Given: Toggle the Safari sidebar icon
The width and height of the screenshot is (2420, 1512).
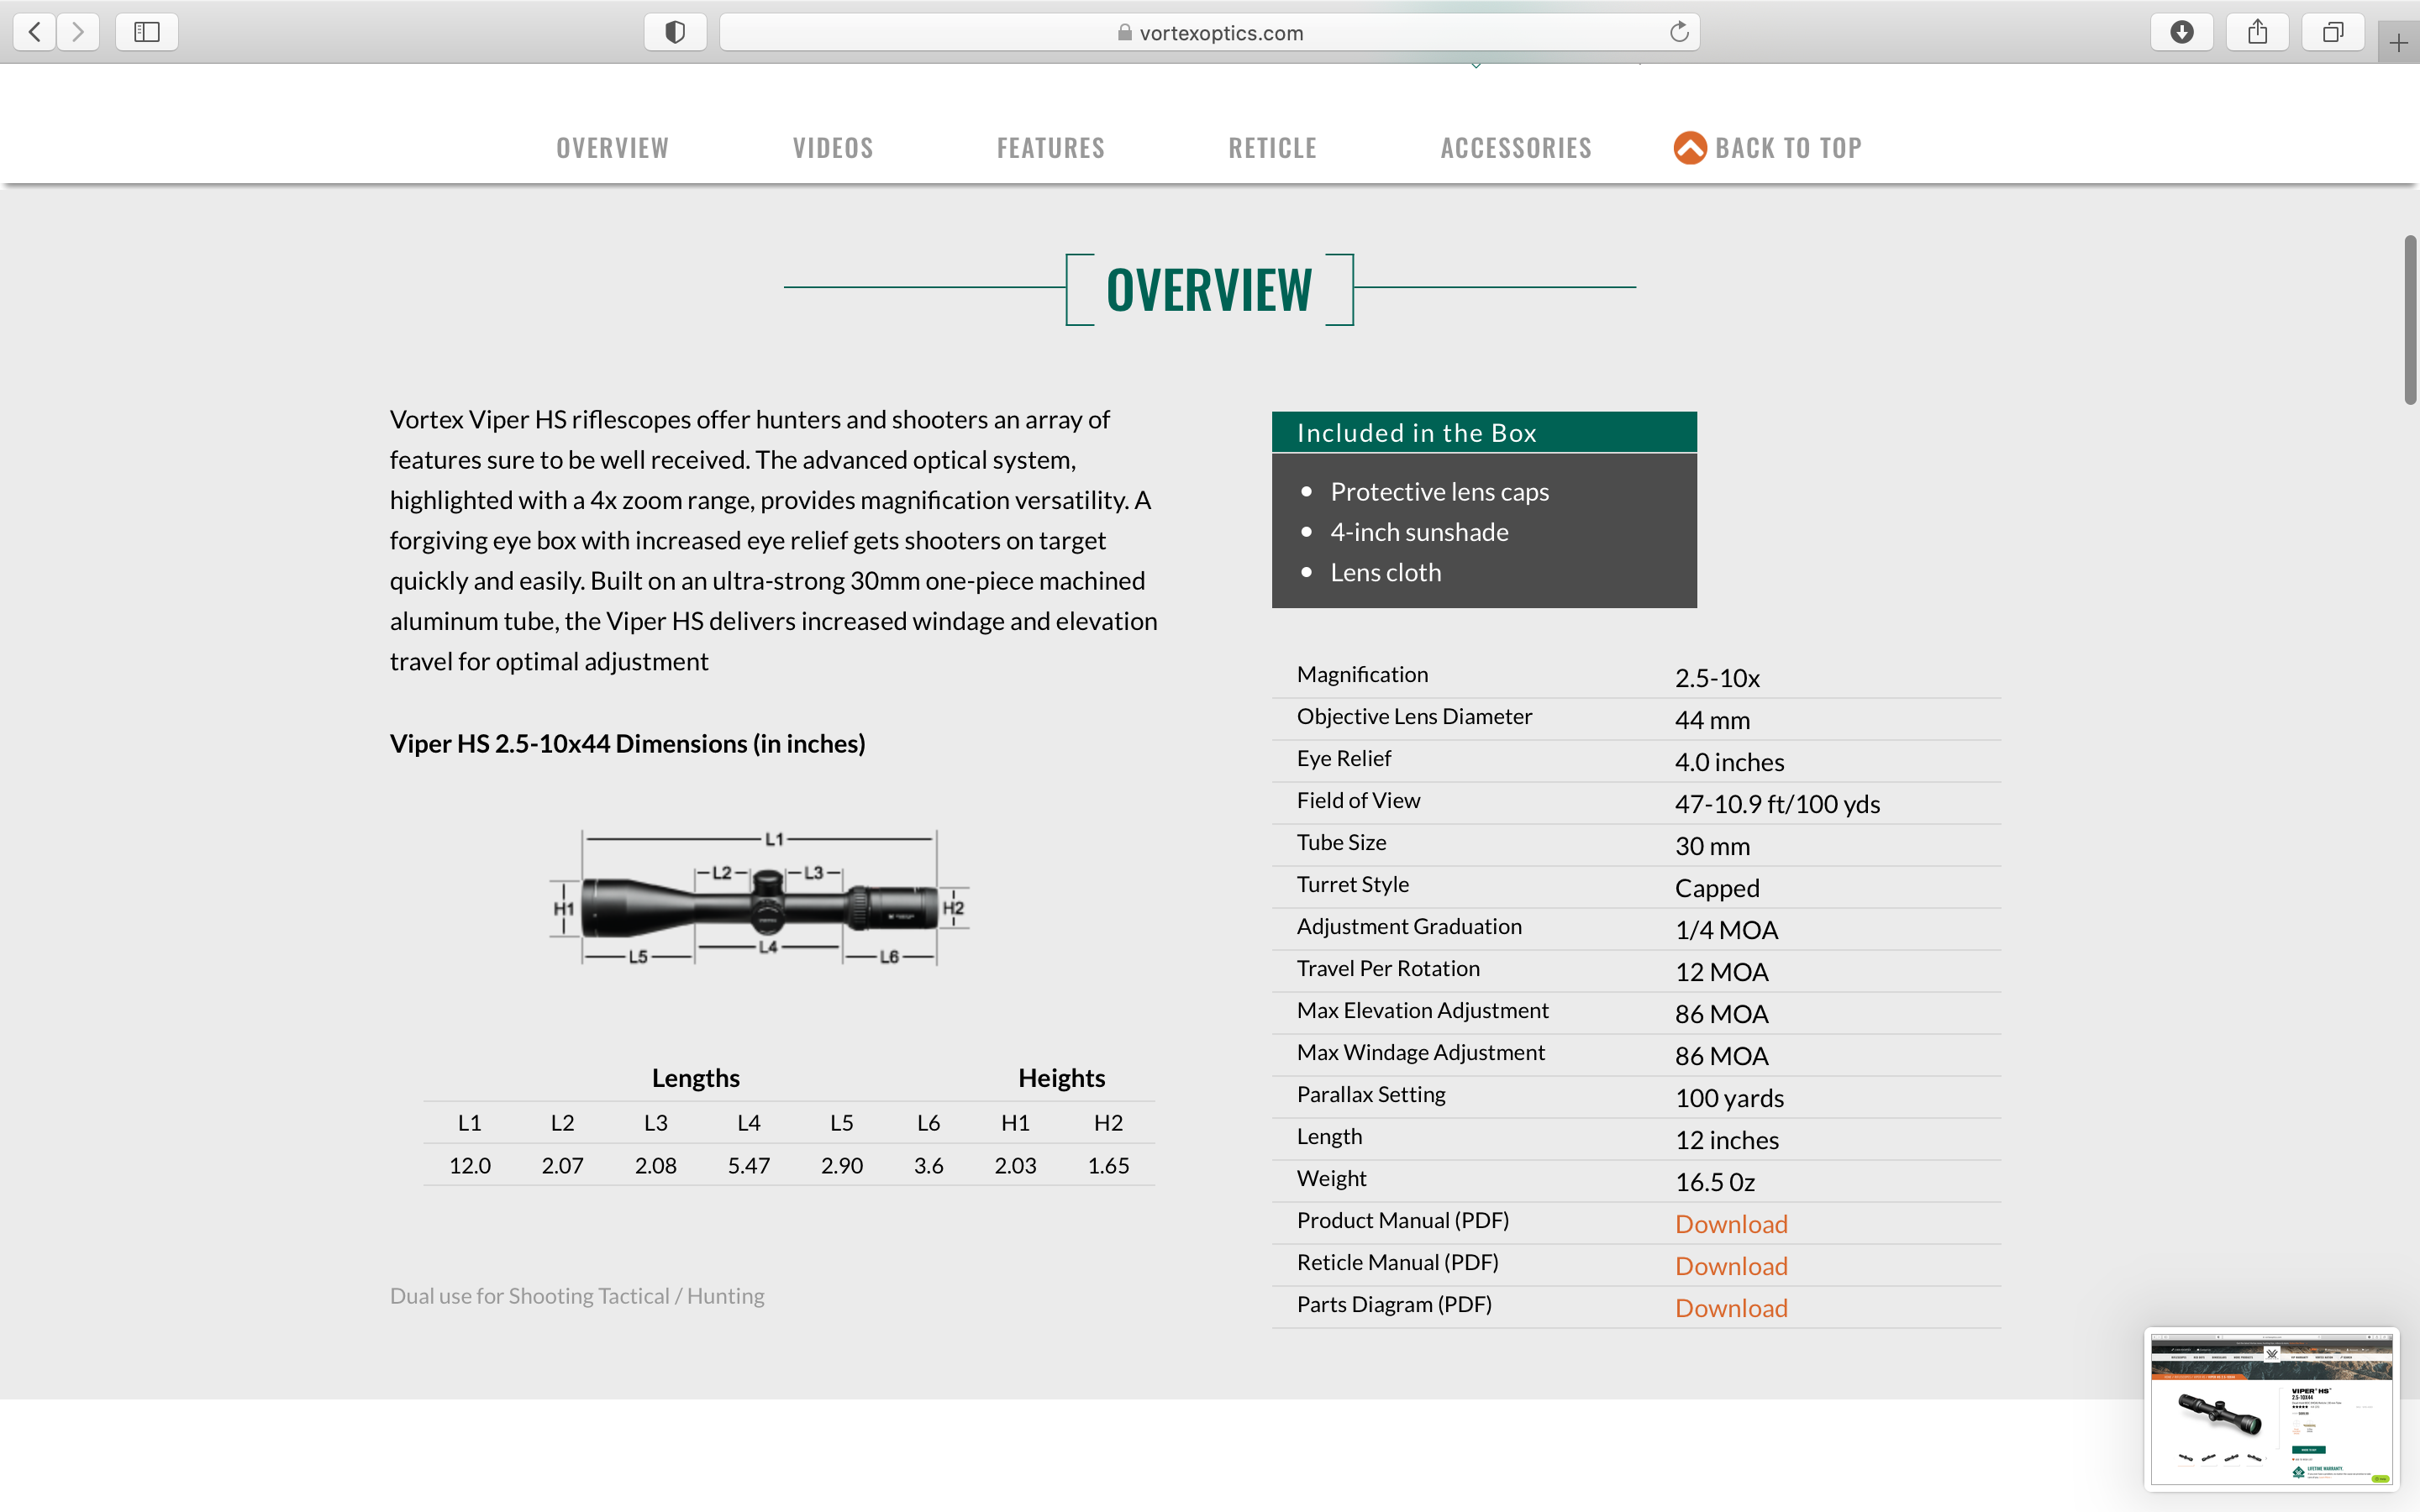Looking at the screenshot, I should click(147, 32).
